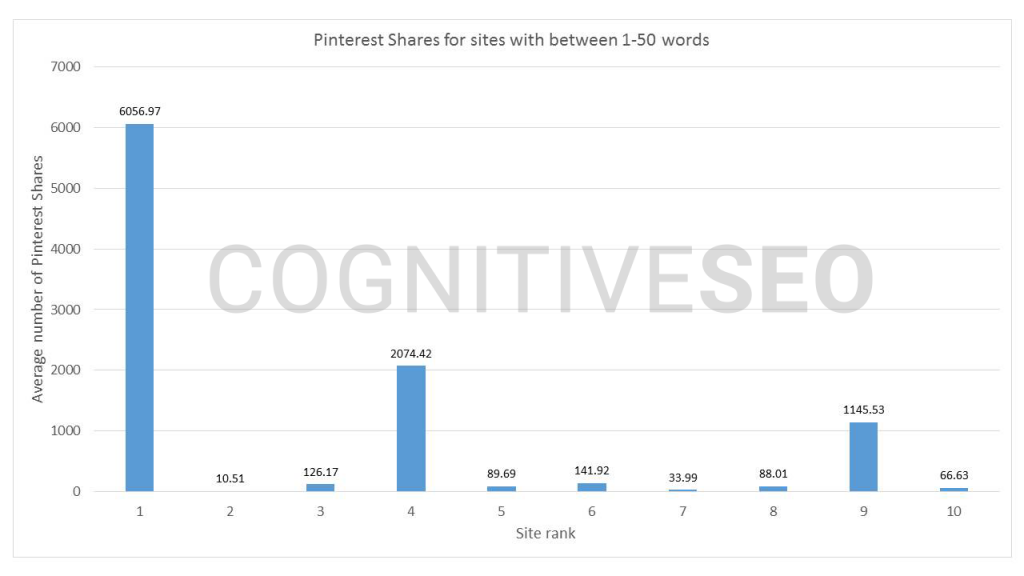1024x576 pixels.
Task: Click the data label 1145.53
Action: (863, 409)
